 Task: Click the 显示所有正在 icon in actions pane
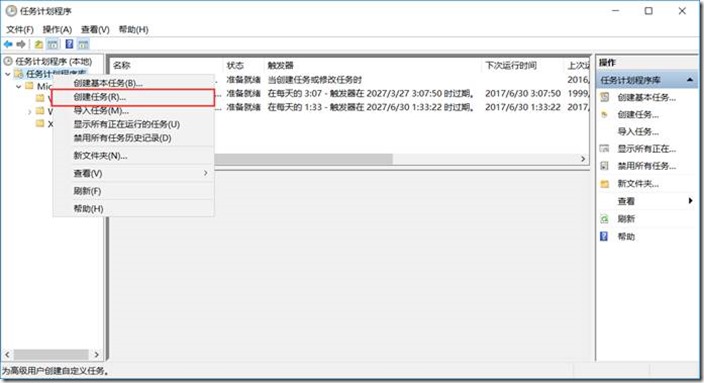605,149
